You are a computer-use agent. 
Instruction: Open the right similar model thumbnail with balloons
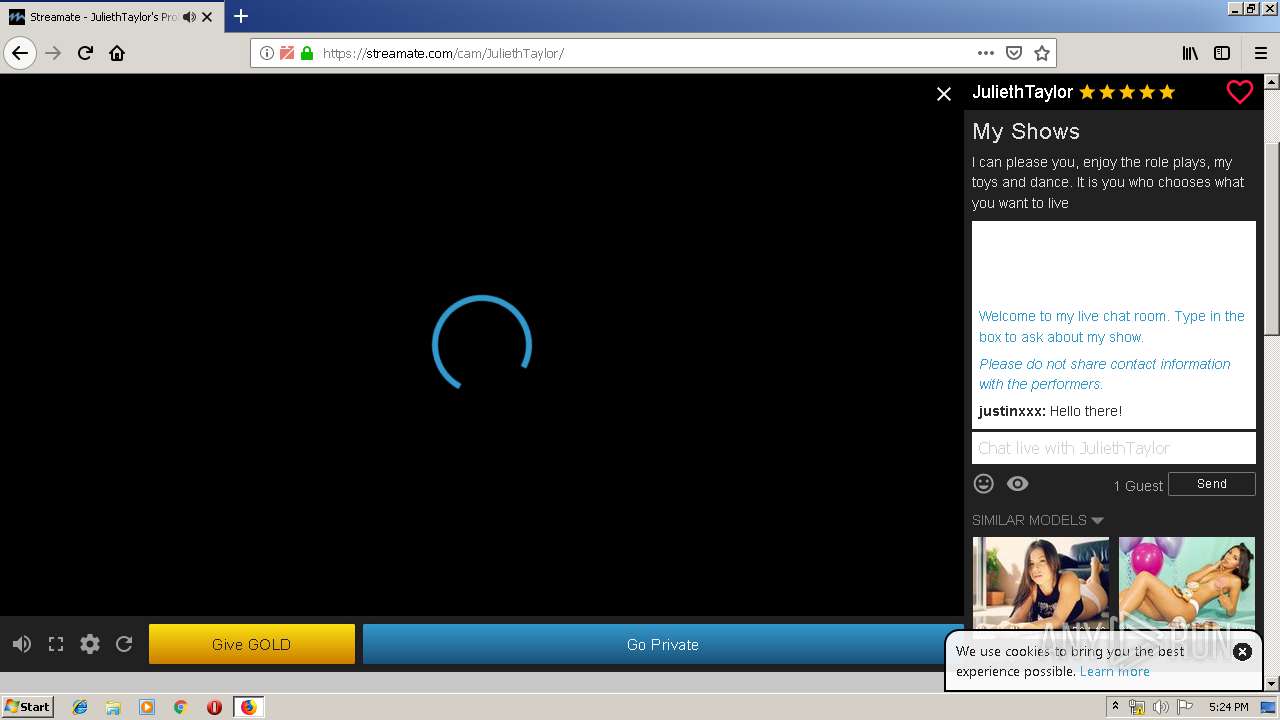point(1187,585)
